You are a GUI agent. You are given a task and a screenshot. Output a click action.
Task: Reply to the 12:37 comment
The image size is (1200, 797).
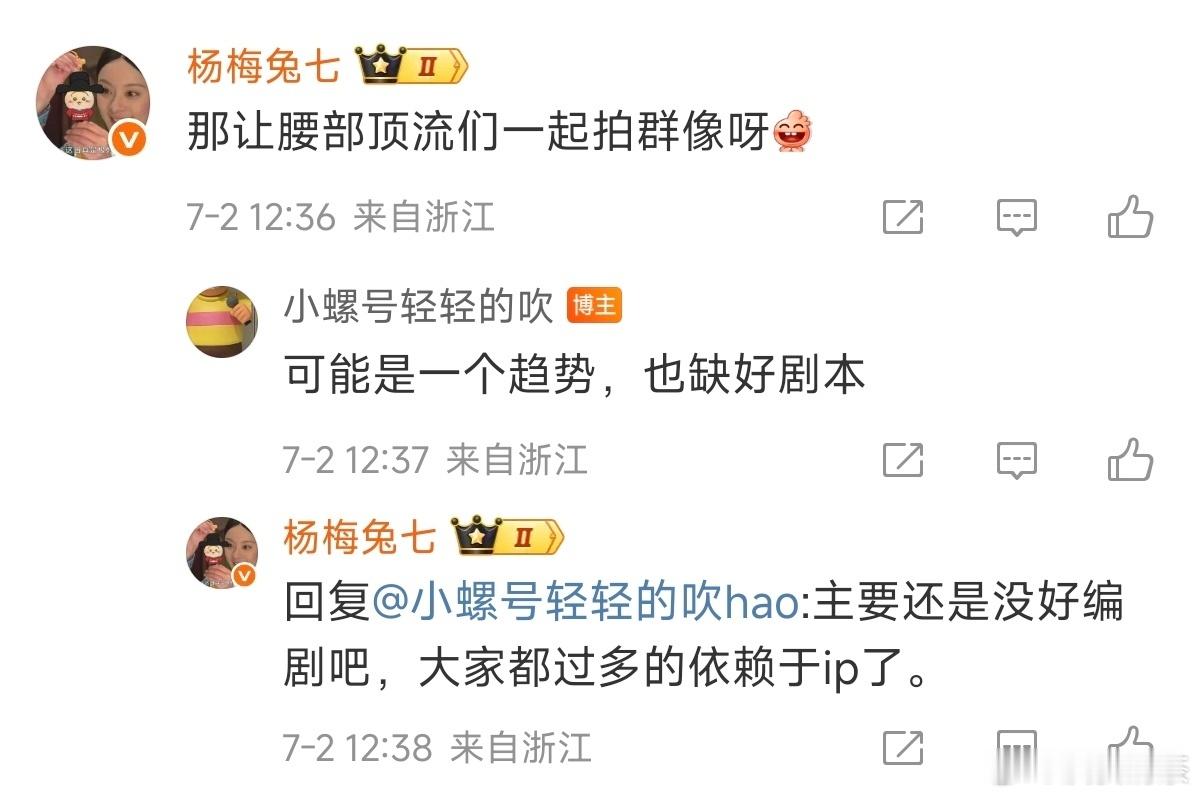tap(1017, 460)
